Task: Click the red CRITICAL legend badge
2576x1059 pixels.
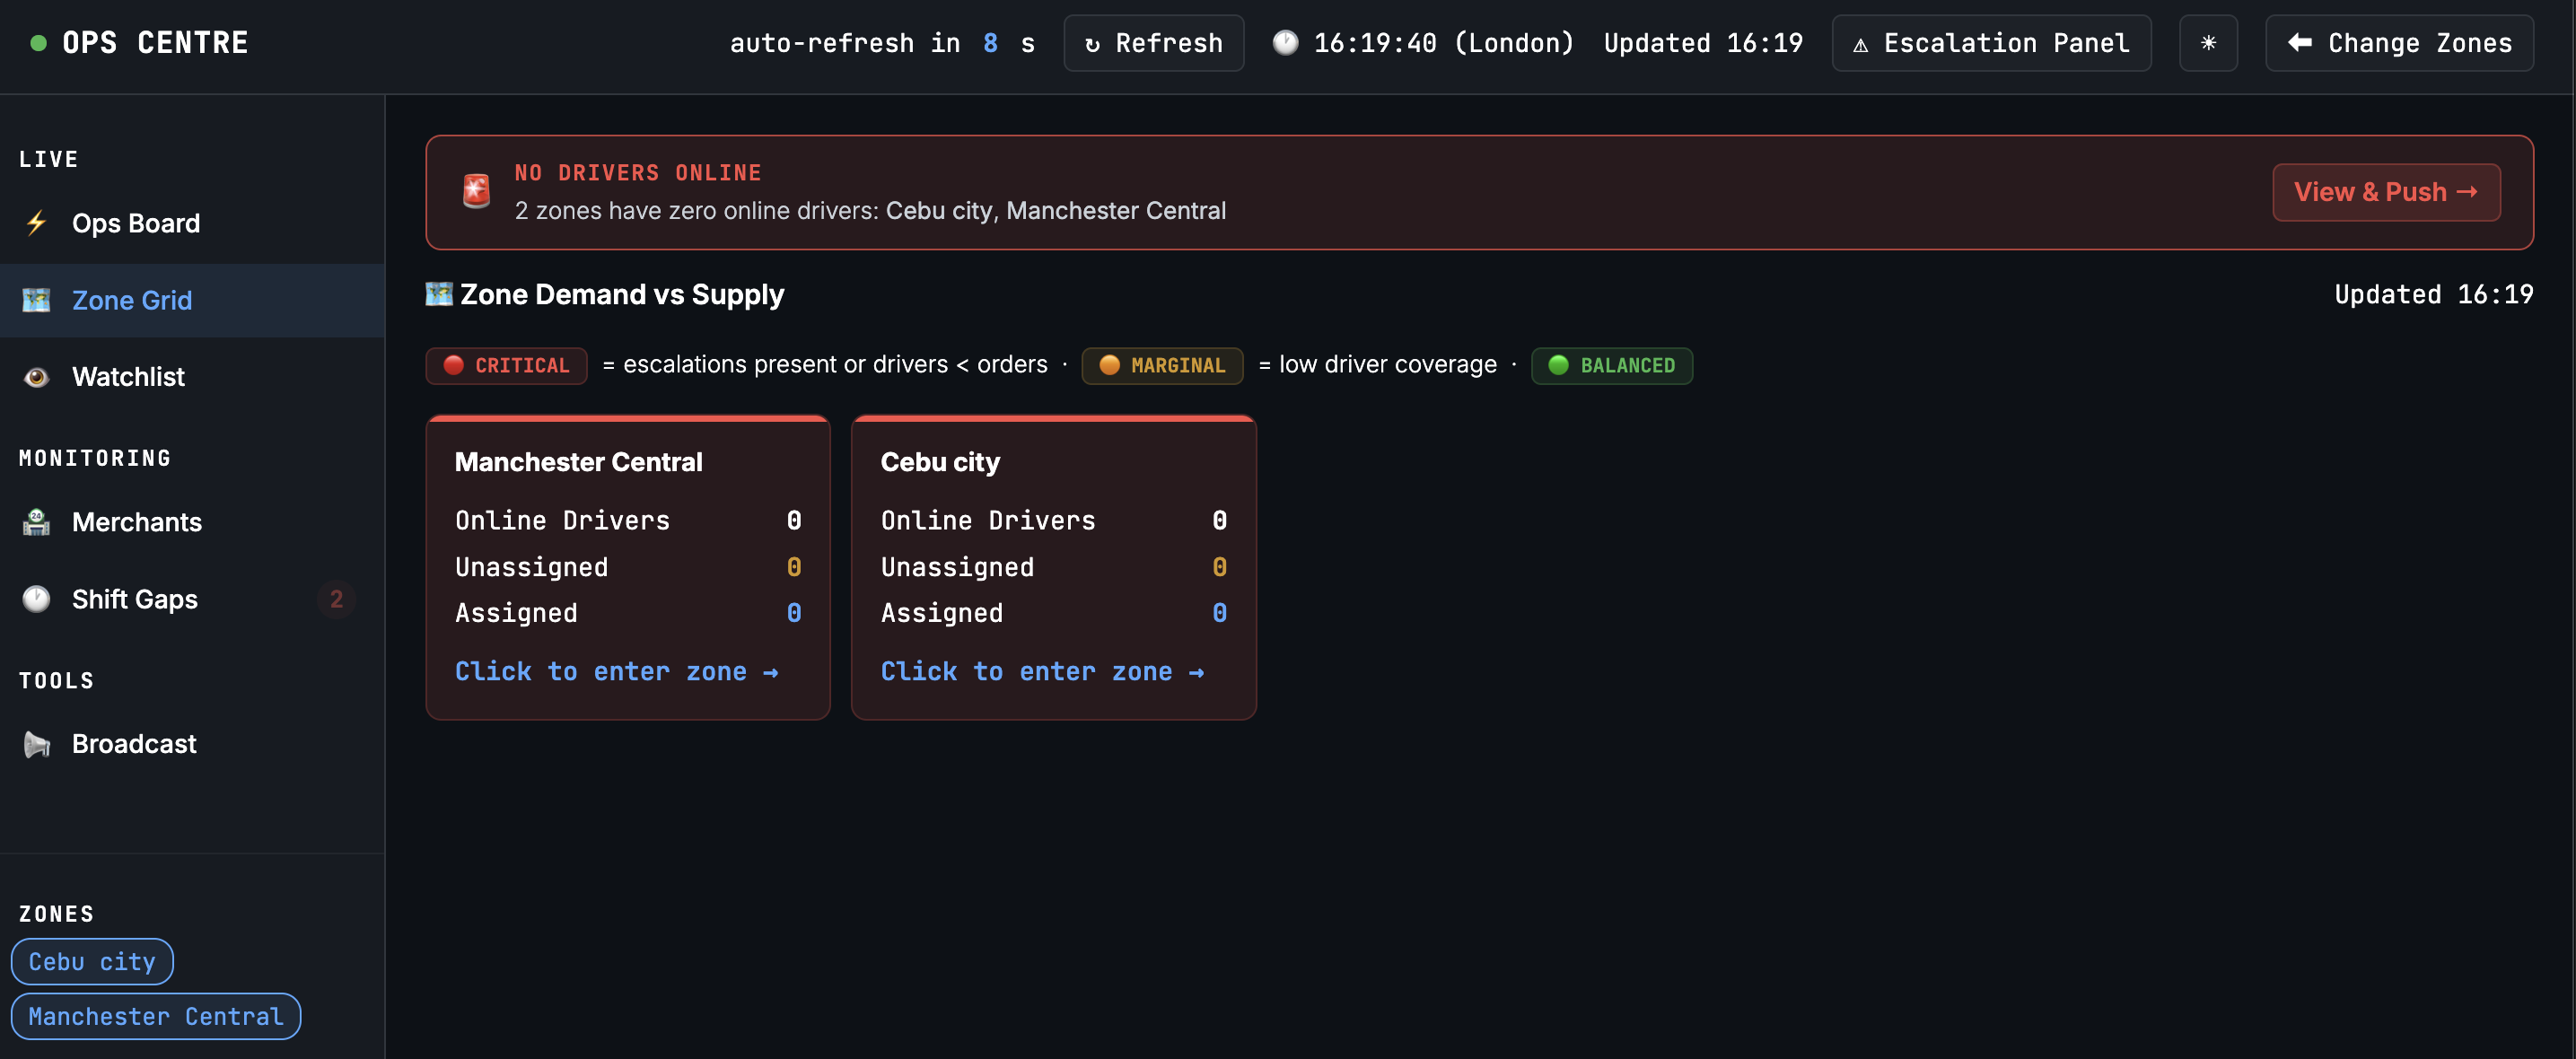Action: coord(506,365)
